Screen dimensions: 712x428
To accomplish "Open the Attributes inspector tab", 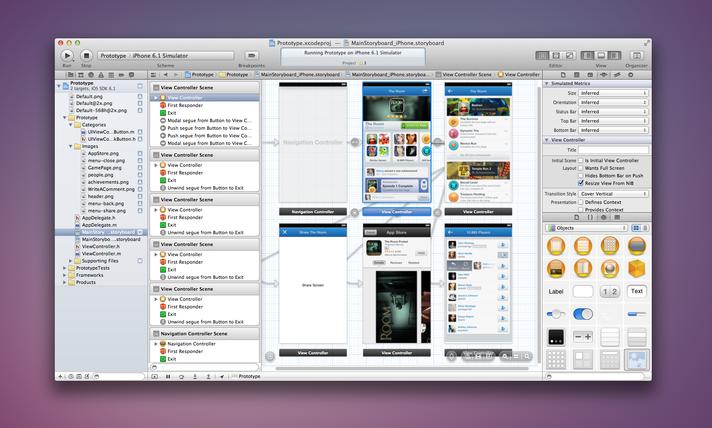I will (603, 74).
